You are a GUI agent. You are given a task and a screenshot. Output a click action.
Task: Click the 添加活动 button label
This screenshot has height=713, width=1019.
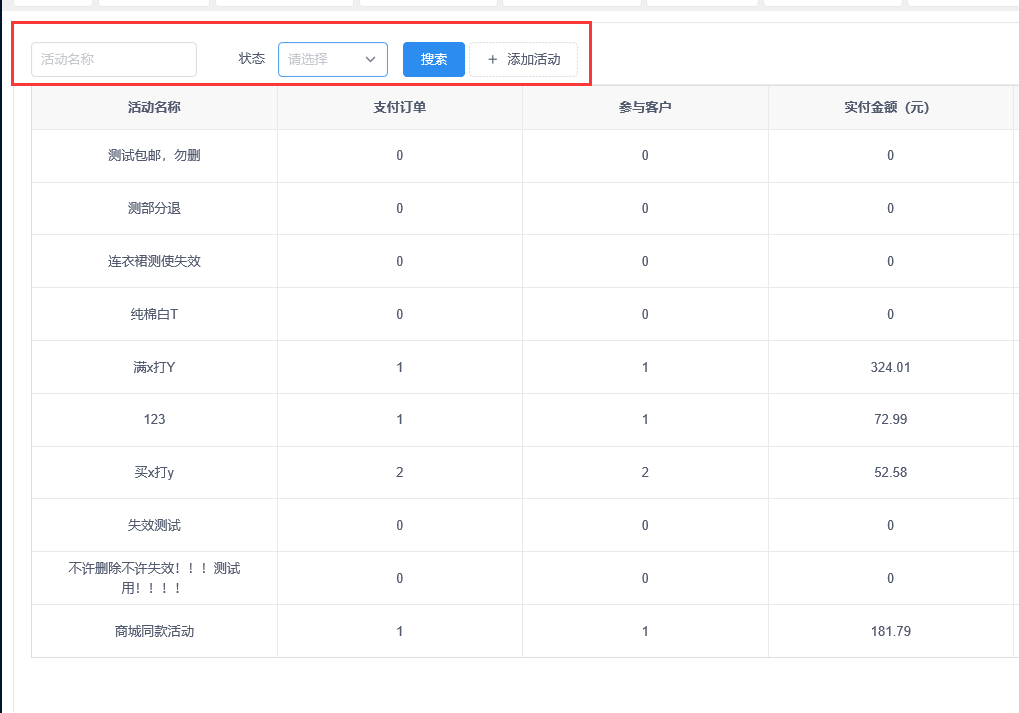tap(533, 60)
